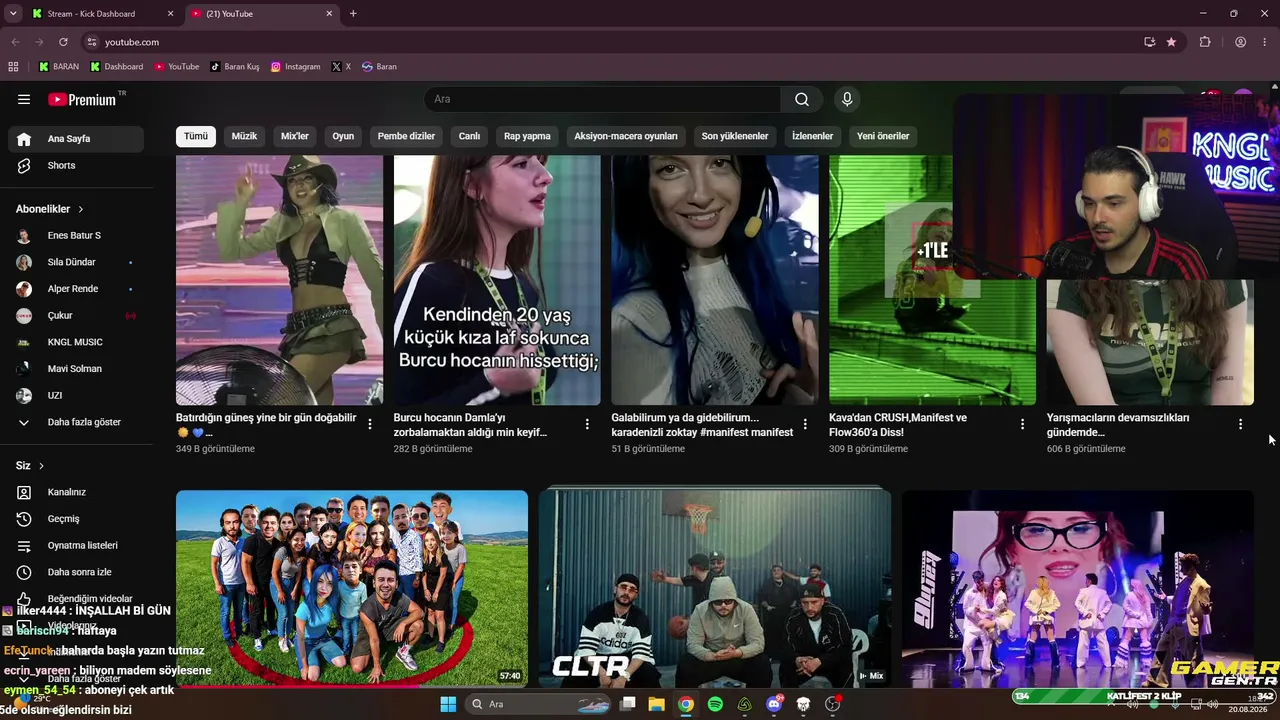Open Oynatma listeleri playlists

(x=76, y=545)
